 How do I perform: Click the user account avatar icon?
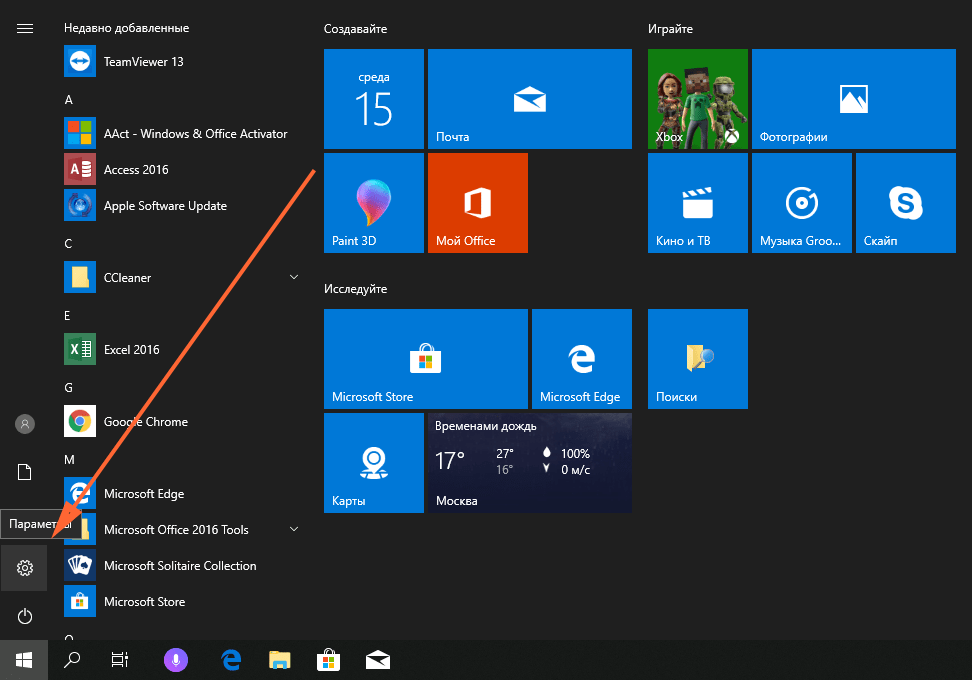[x=25, y=424]
